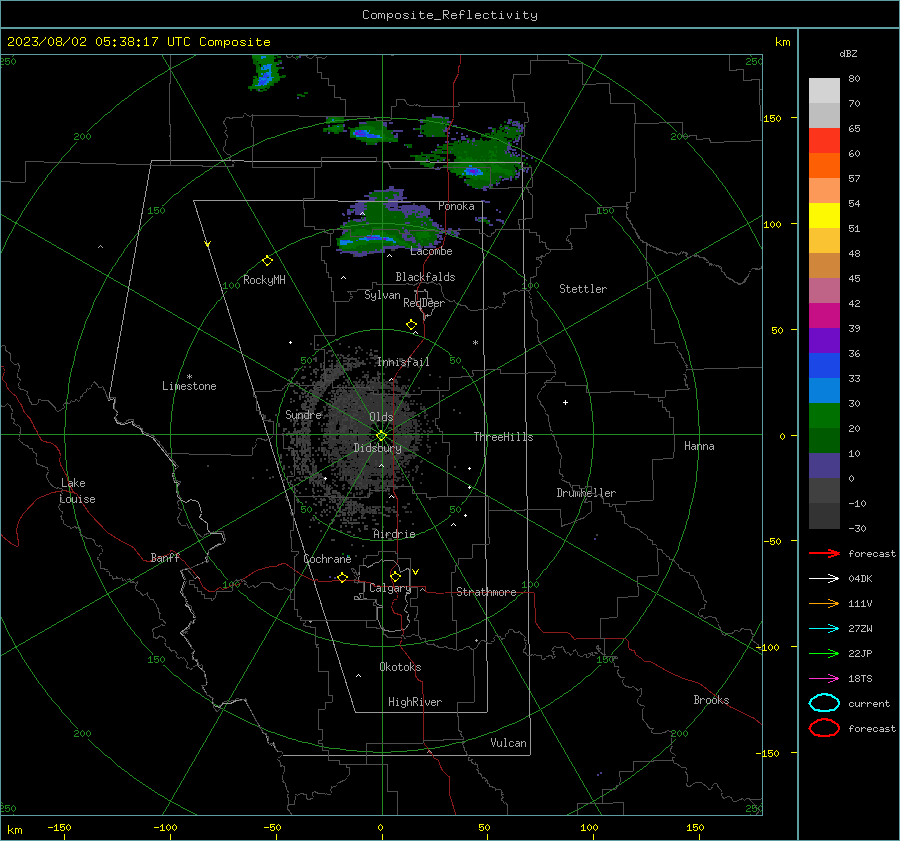Image resolution: width=900 pixels, height=841 pixels.
Task: Click the red forecast ellipse legend icon
Action: (824, 728)
